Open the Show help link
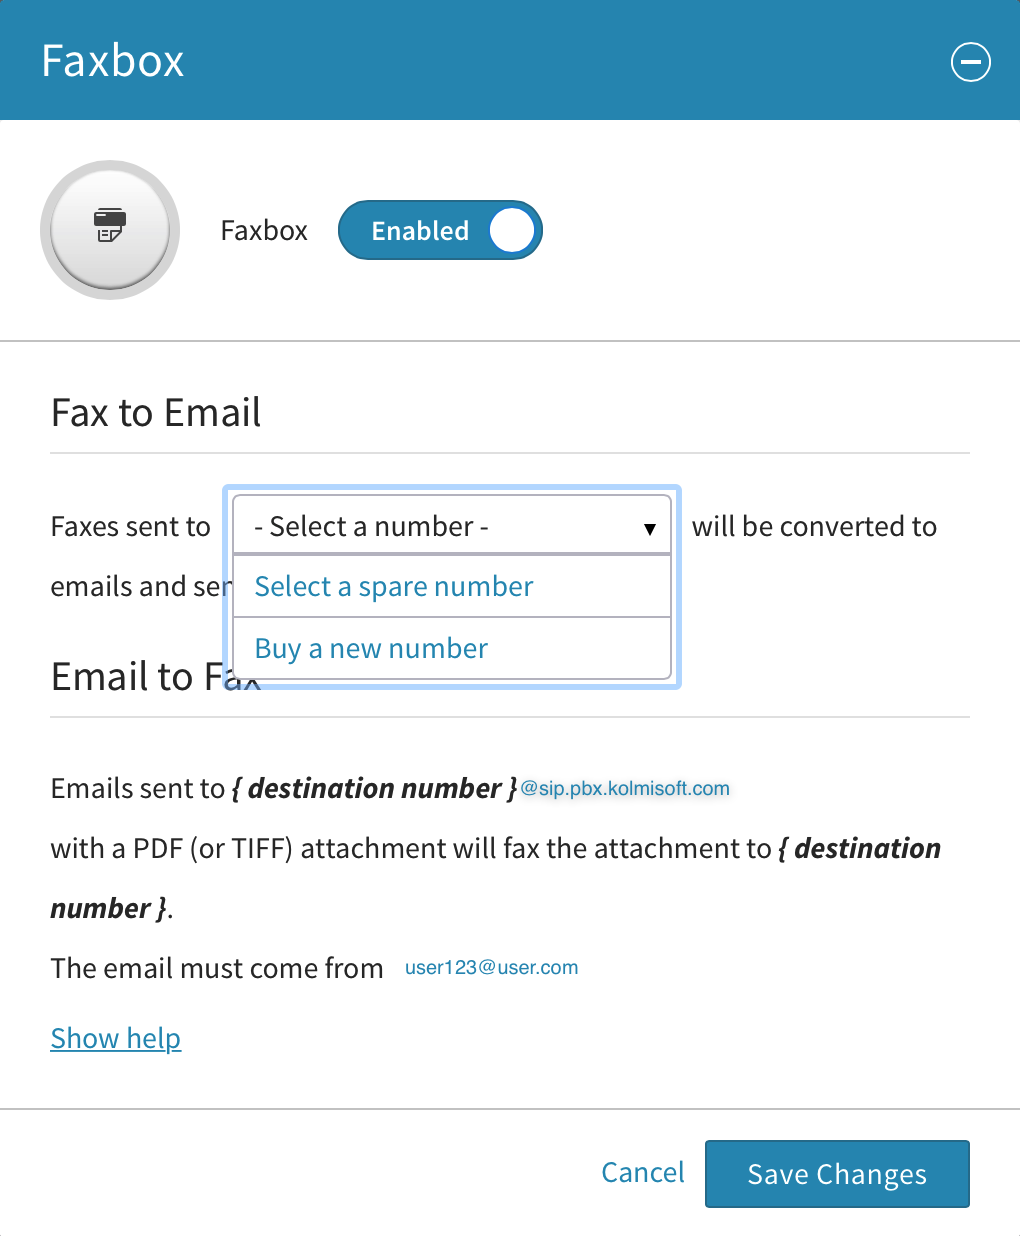Image resolution: width=1020 pixels, height=1236 pixels. click(x=116, y=1039)
